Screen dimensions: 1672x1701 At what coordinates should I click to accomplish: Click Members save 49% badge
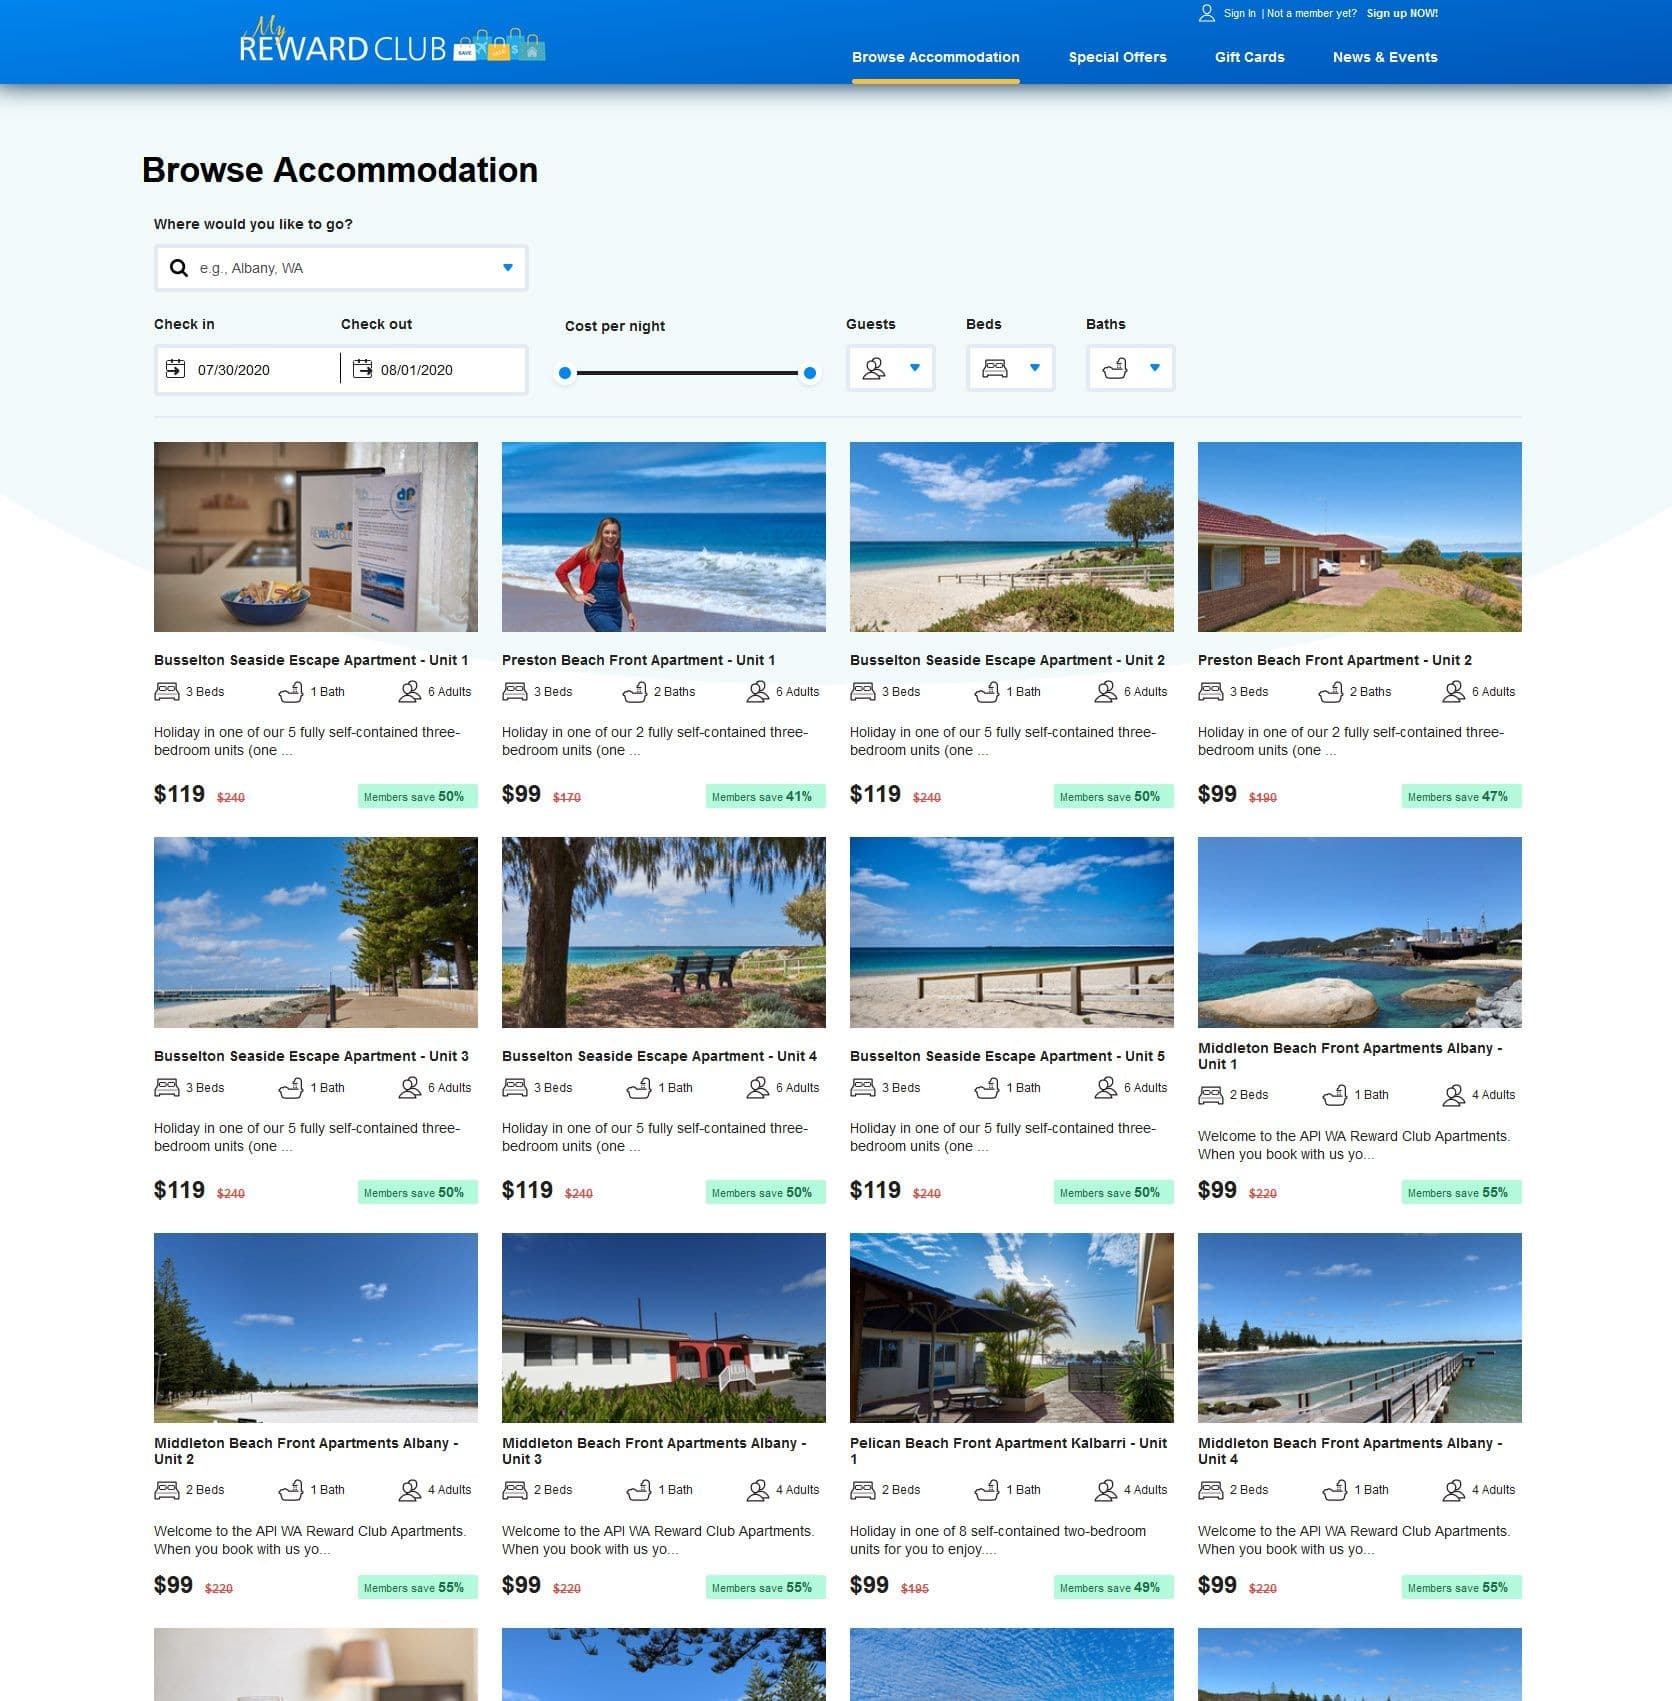click(x=1113, y=1587)
